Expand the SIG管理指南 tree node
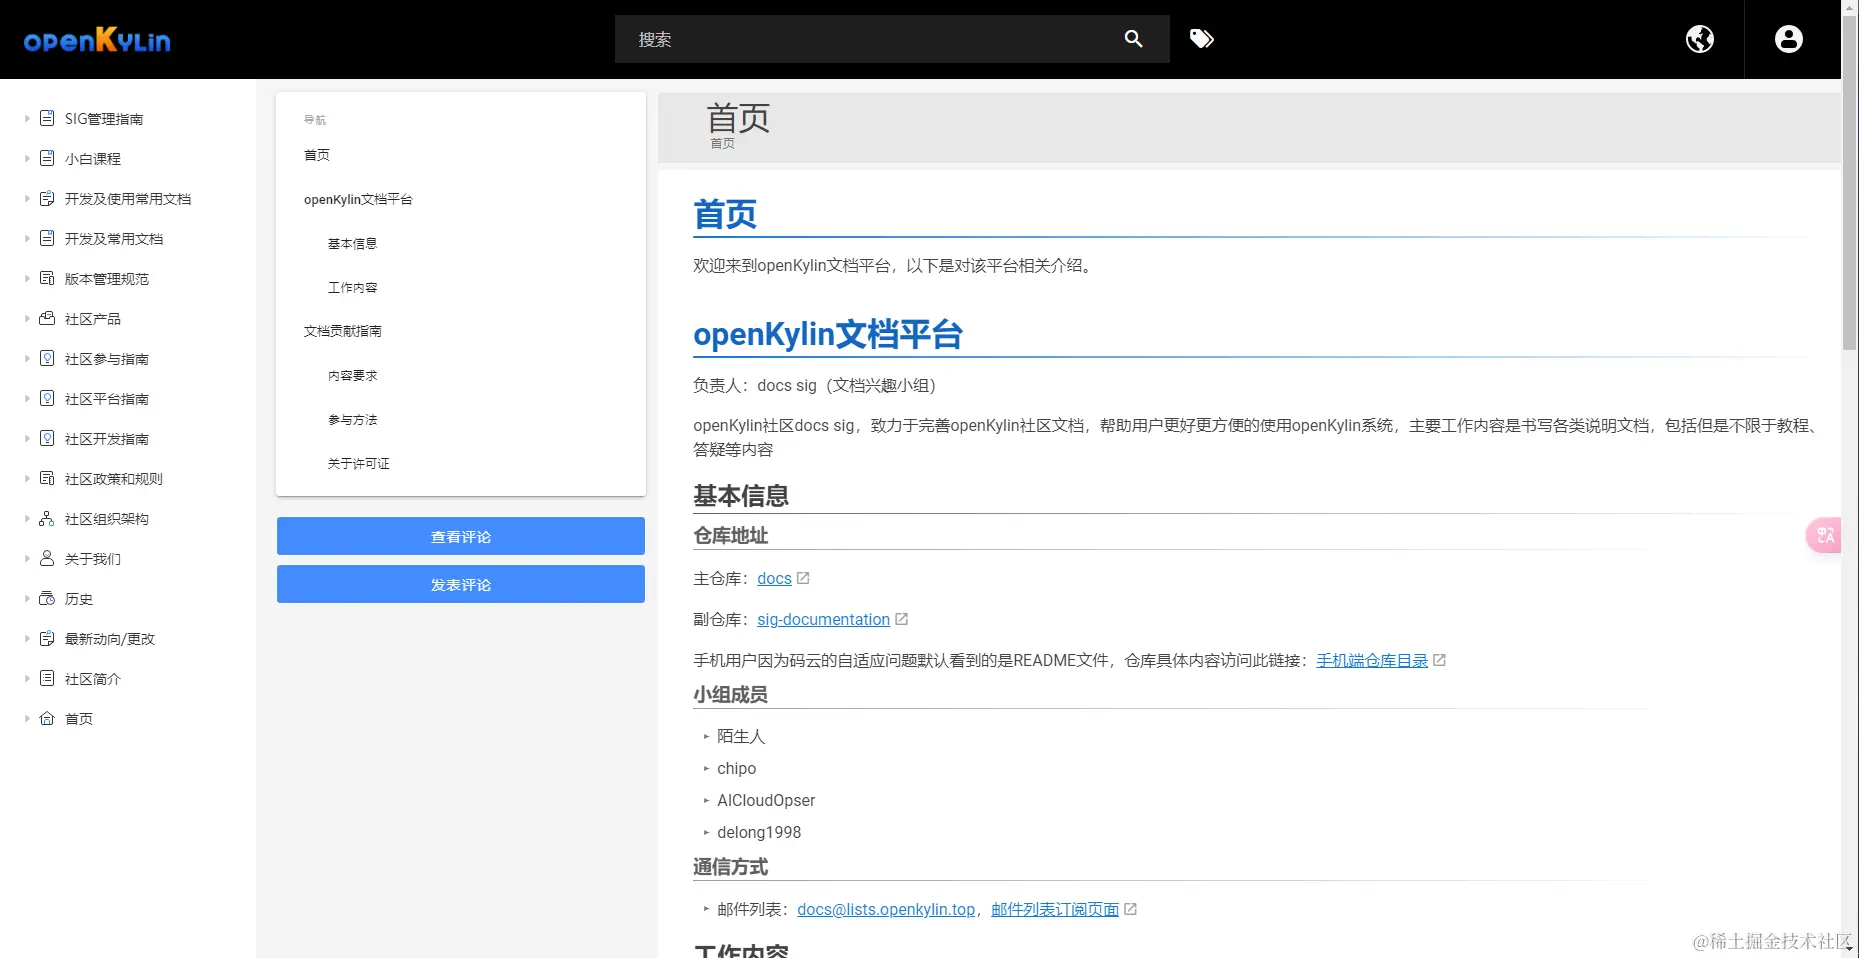This screenshot has height=958, width=1859. (x=27, y=118)
